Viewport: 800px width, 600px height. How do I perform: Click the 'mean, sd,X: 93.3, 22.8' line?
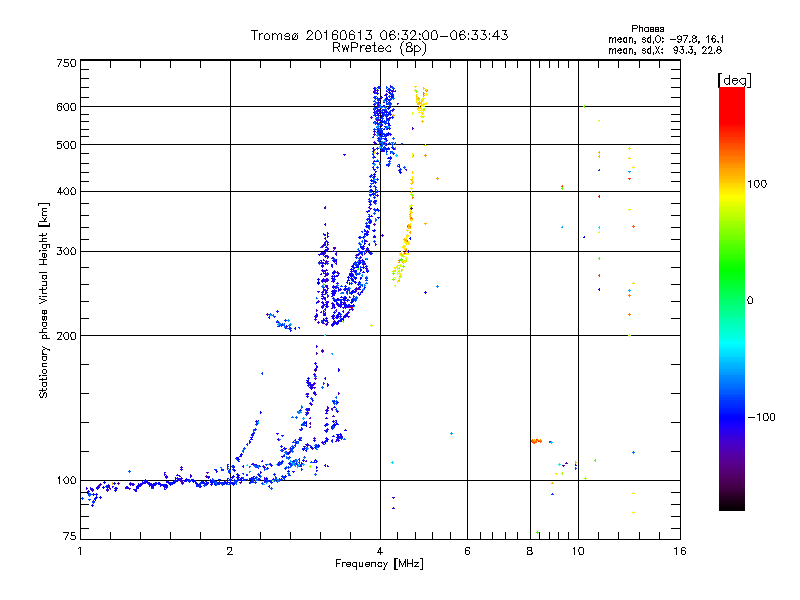(x=665, y=50)
